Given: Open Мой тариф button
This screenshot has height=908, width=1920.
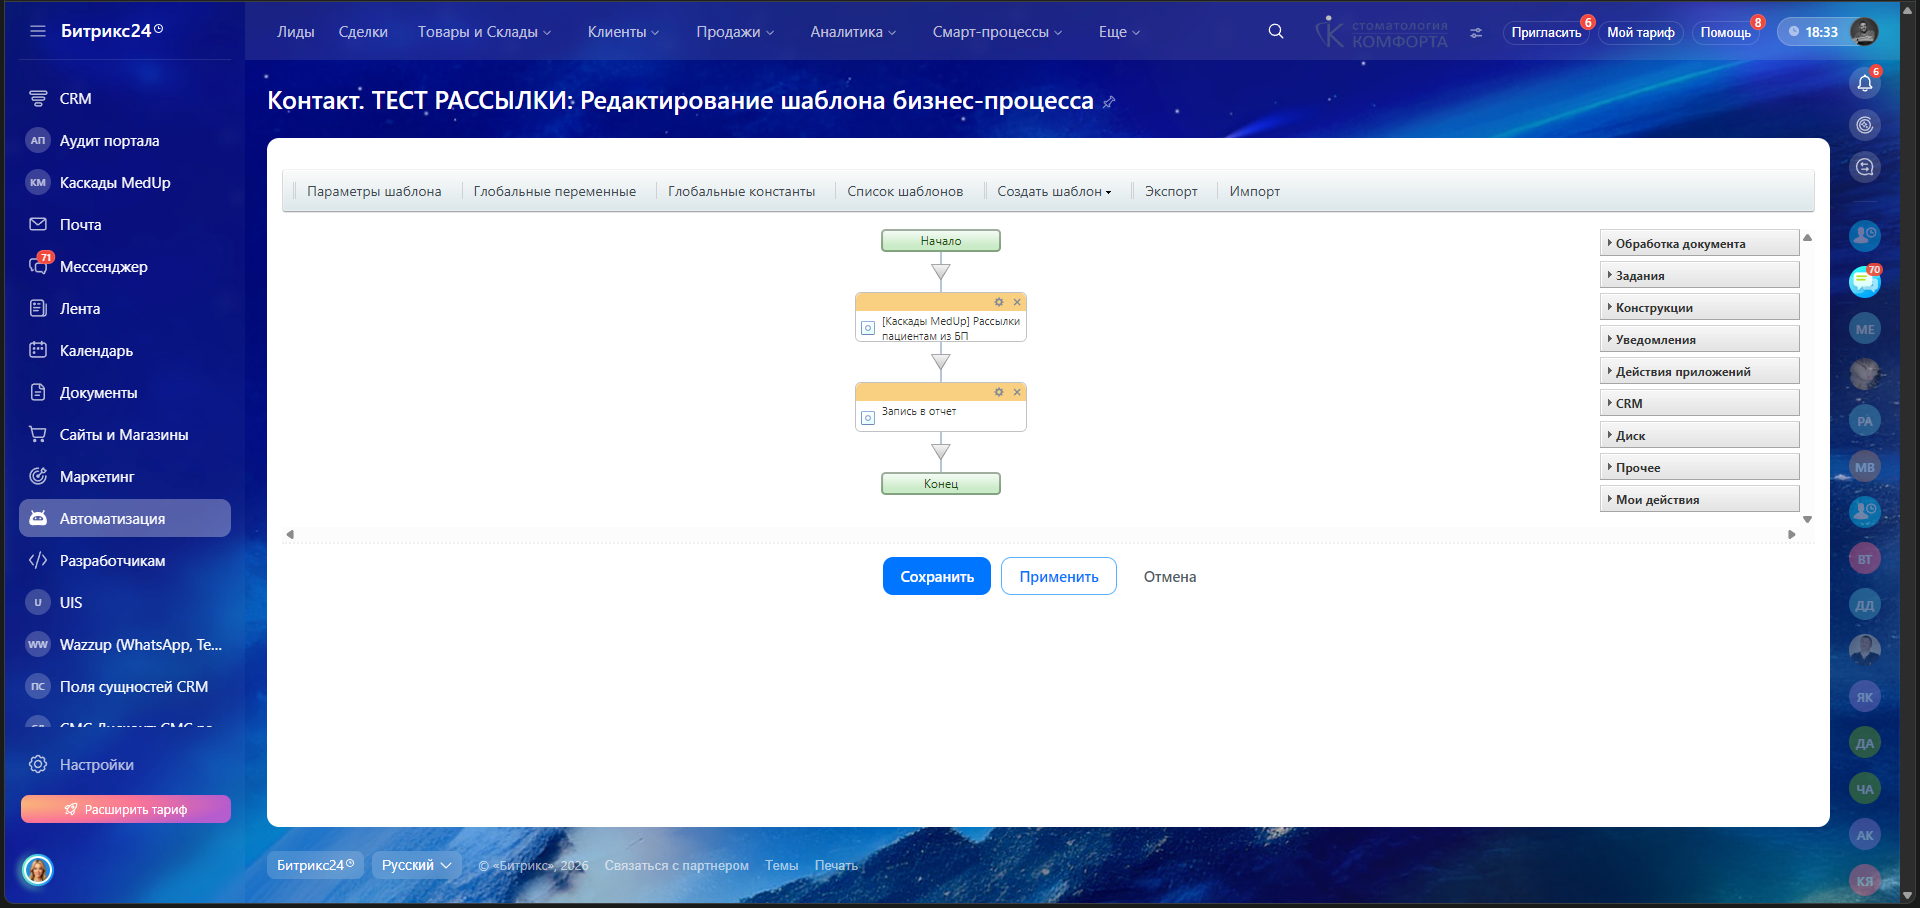Looking at the screenshot, I should pyautogui.click(x=1641, y=32).
